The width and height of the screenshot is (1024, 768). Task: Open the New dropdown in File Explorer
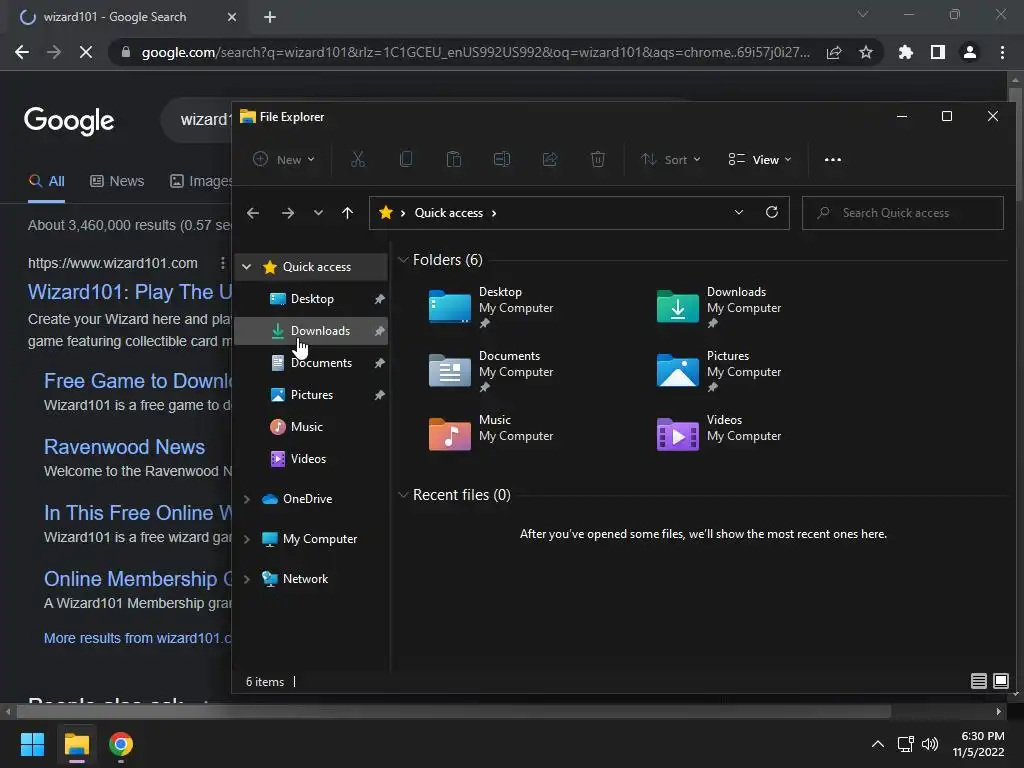pos(284,159)
